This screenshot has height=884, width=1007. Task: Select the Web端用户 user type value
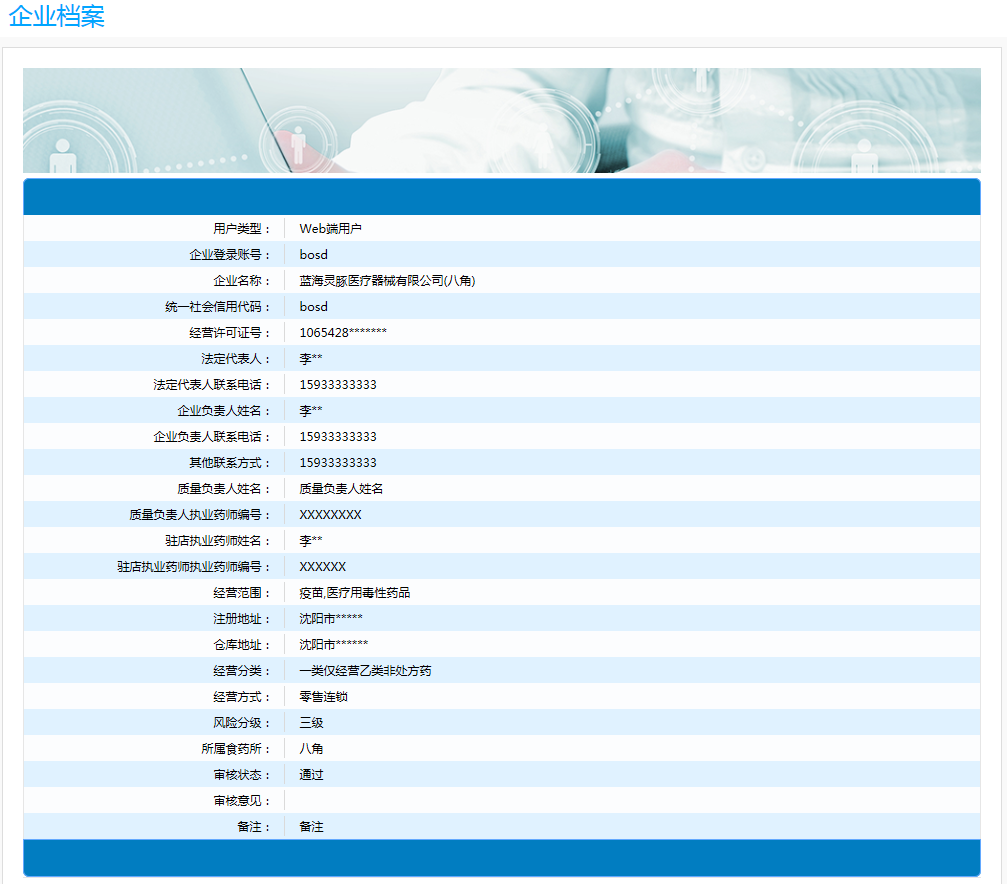tap(330, 229)
